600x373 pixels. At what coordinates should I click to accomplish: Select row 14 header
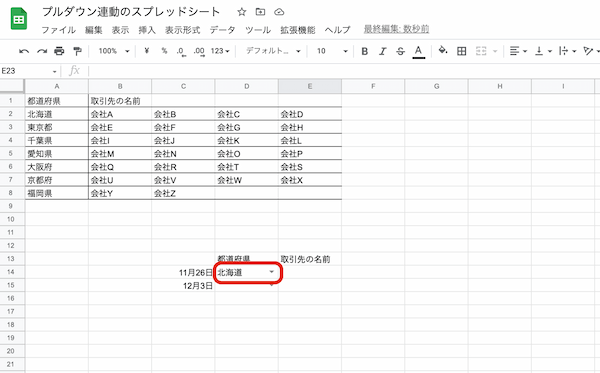pyautogui.click(x=11, y=272)
